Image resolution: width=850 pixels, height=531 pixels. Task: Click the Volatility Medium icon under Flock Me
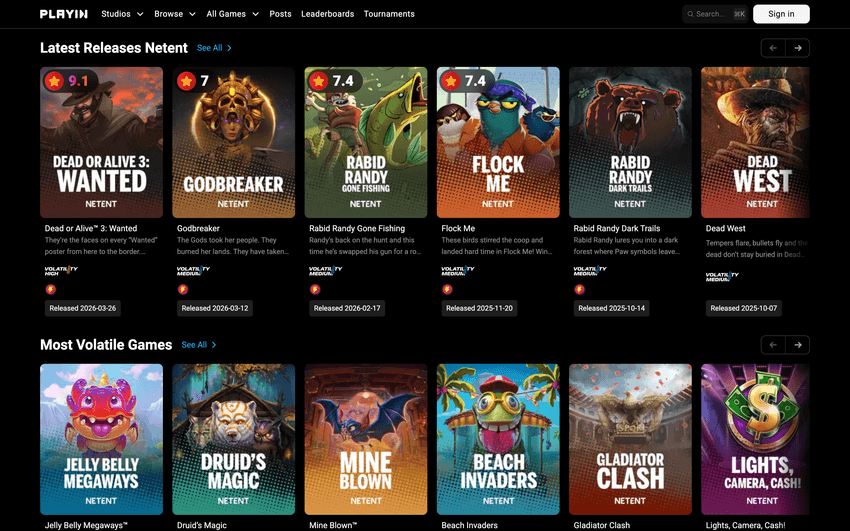pos(458,271)
